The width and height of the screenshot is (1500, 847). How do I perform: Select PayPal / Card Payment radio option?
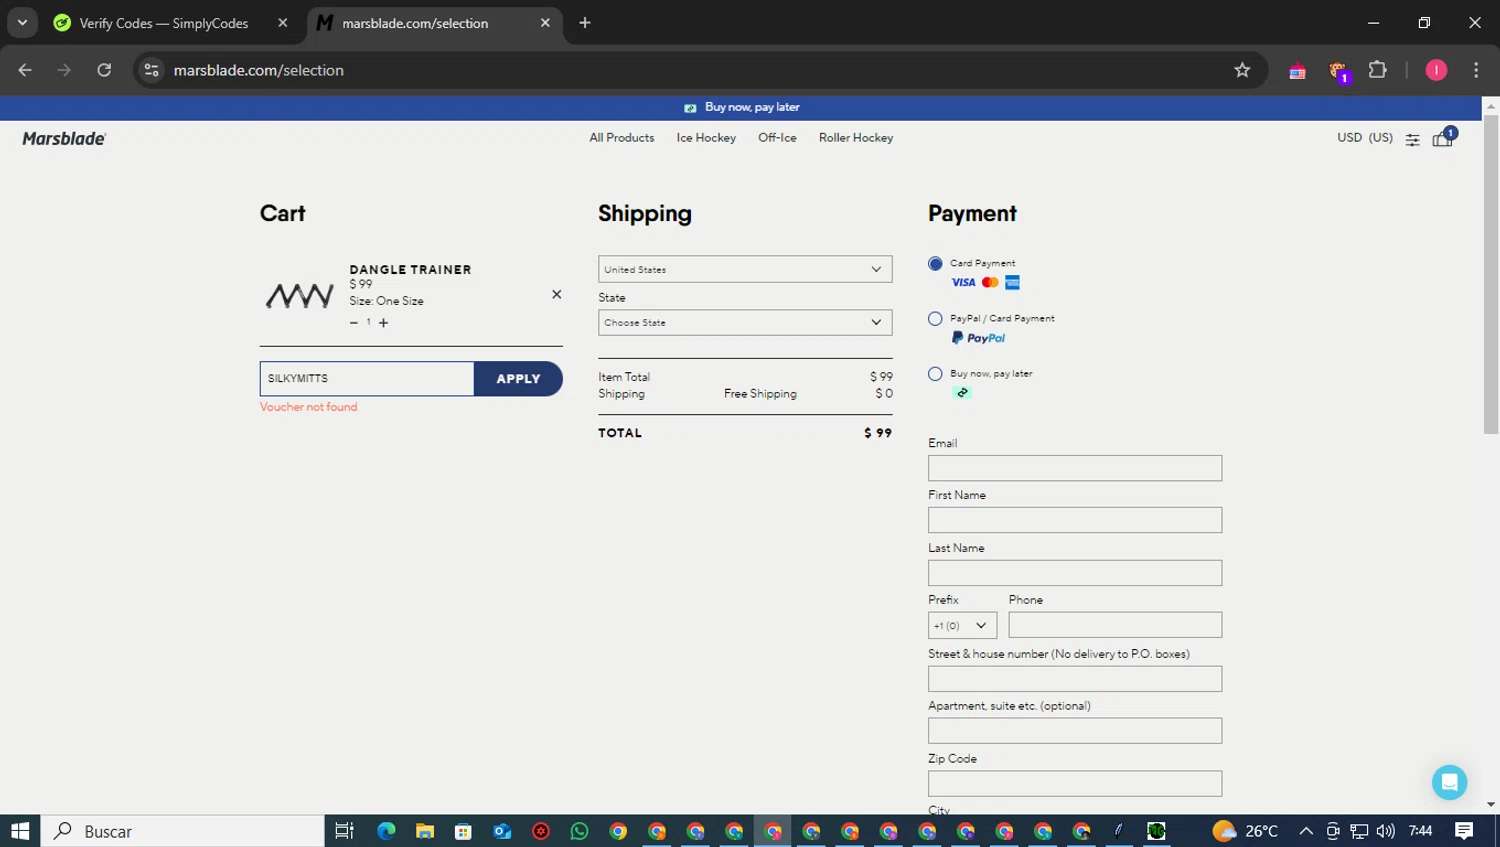935,319
